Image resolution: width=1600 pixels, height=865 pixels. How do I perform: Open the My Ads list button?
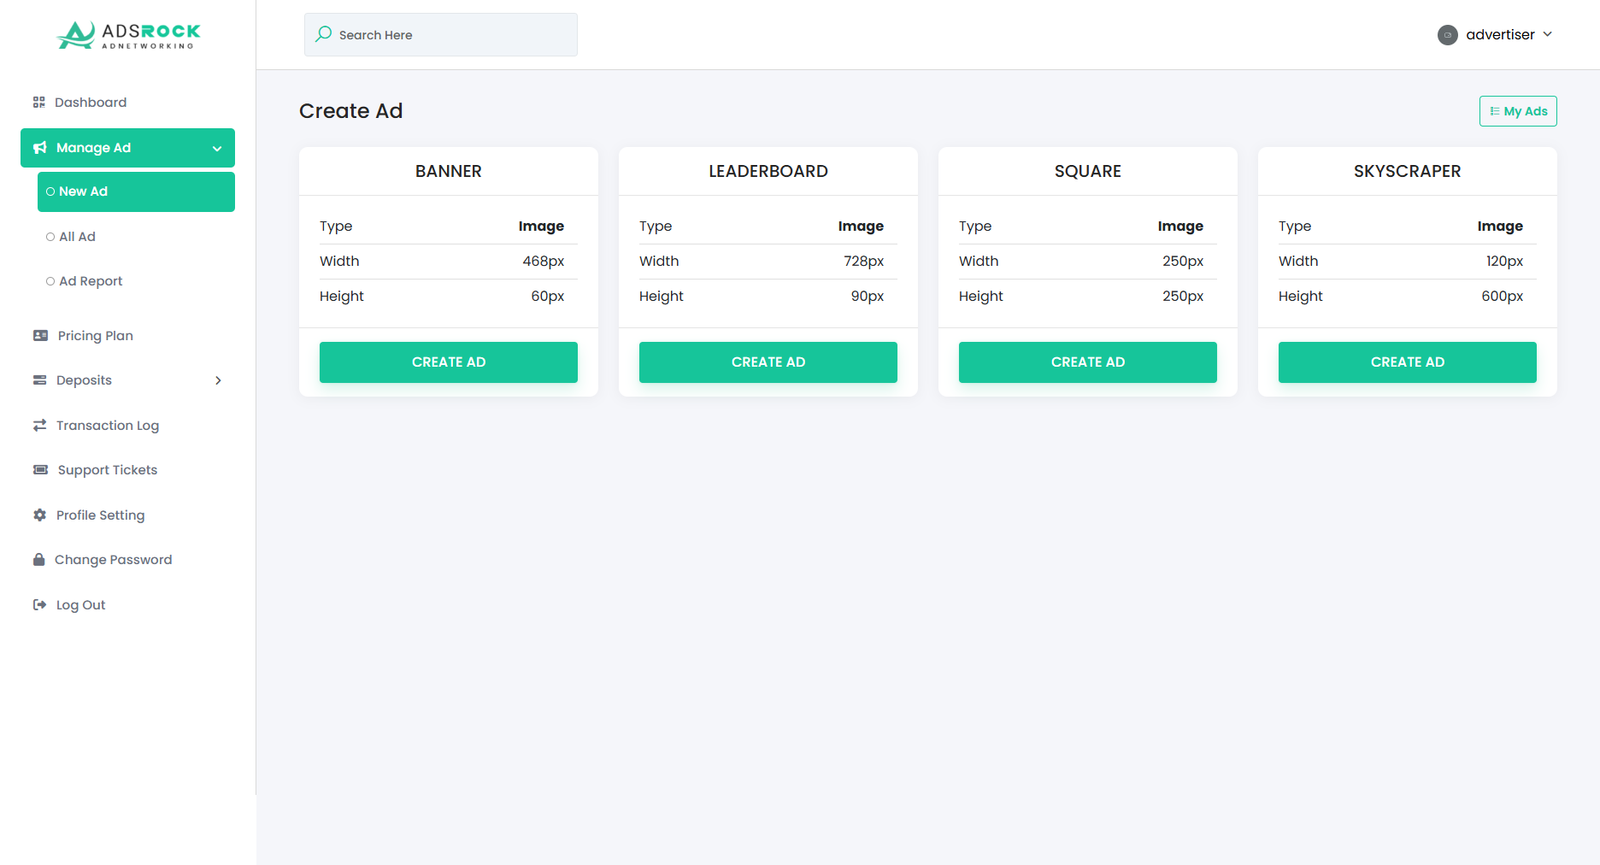pyautogui.click(x=1517, y=111)
